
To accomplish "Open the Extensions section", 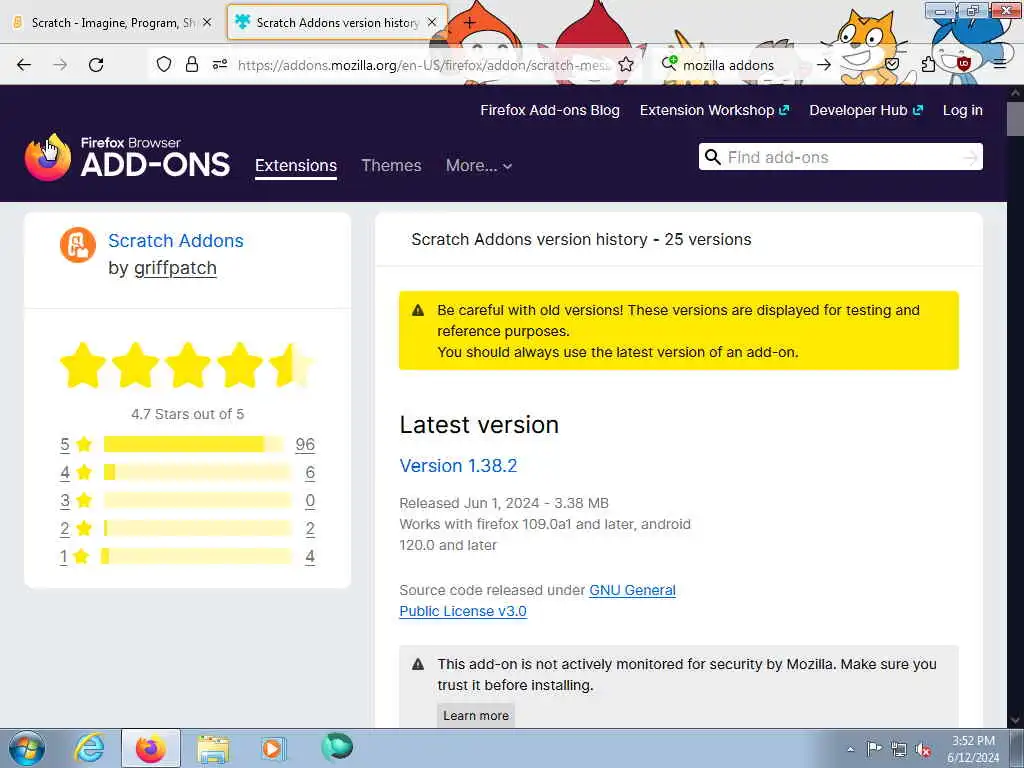I will coord(296,165).
